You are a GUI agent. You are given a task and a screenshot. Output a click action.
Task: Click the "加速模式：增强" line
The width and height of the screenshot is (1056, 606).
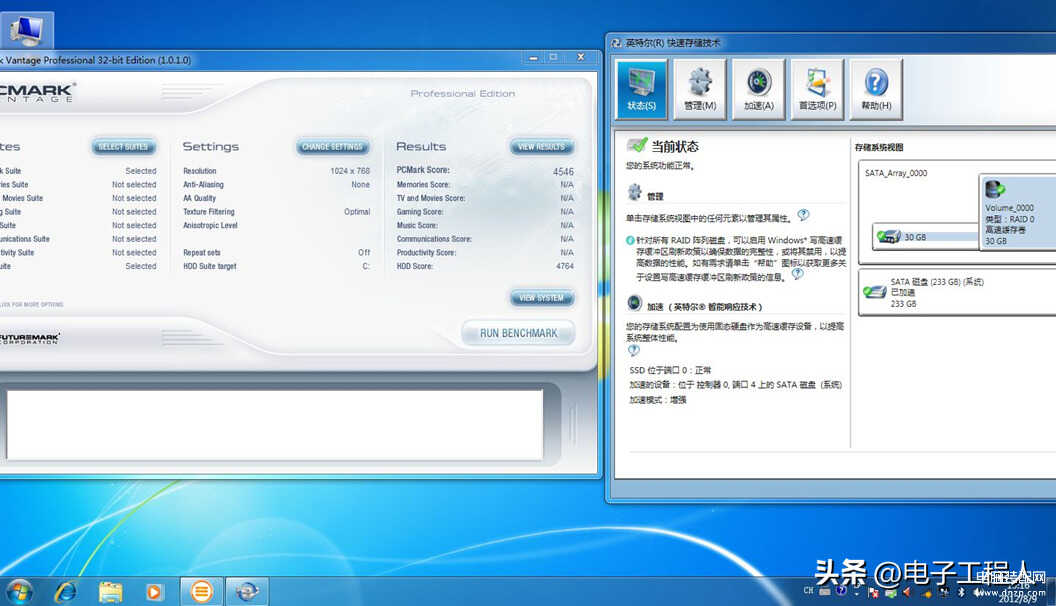(x=658, y=400)
